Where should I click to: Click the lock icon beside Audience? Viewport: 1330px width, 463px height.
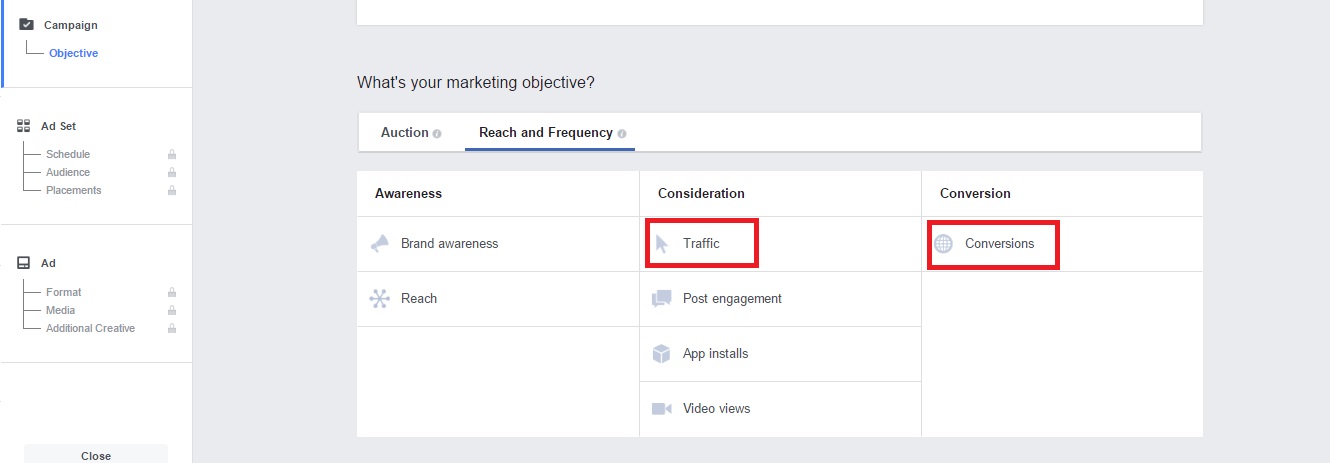(x=172, y=172)
